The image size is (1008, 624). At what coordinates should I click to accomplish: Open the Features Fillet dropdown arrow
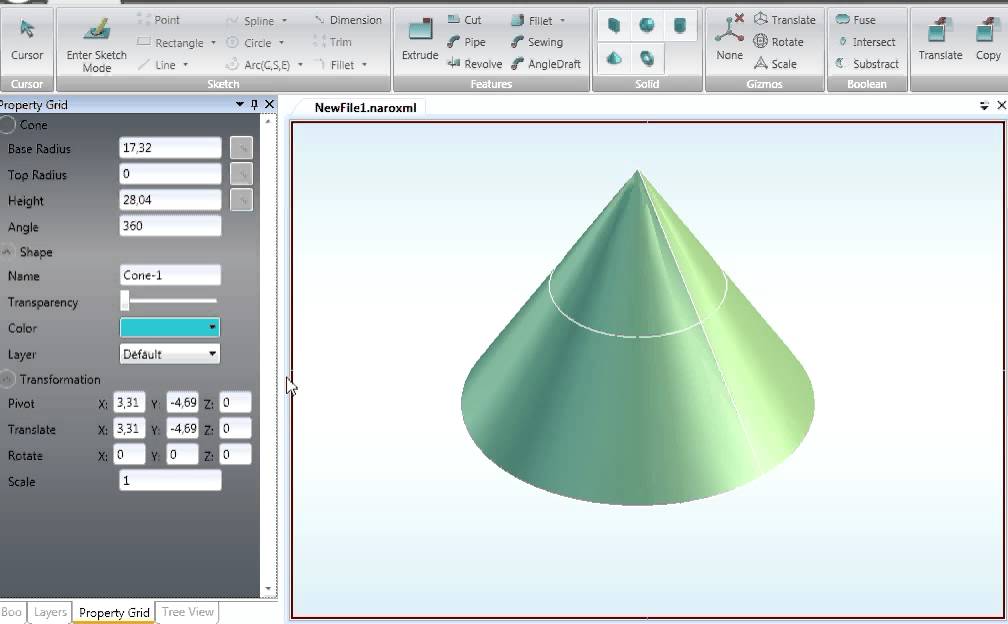pyautogui.click(x=562, y=21)
